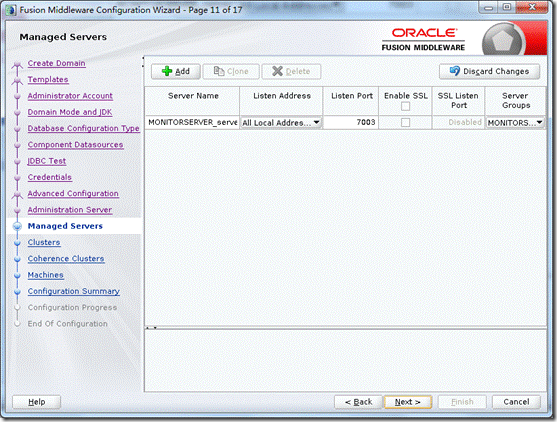Enable SSL for the MONITORSERVER row

(405, 123)
